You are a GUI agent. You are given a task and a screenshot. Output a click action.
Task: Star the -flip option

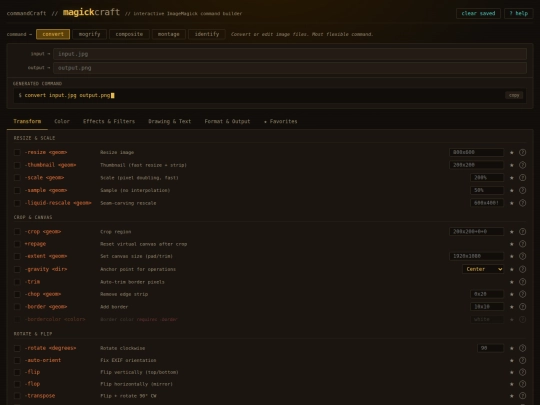(x=512, y=372)
